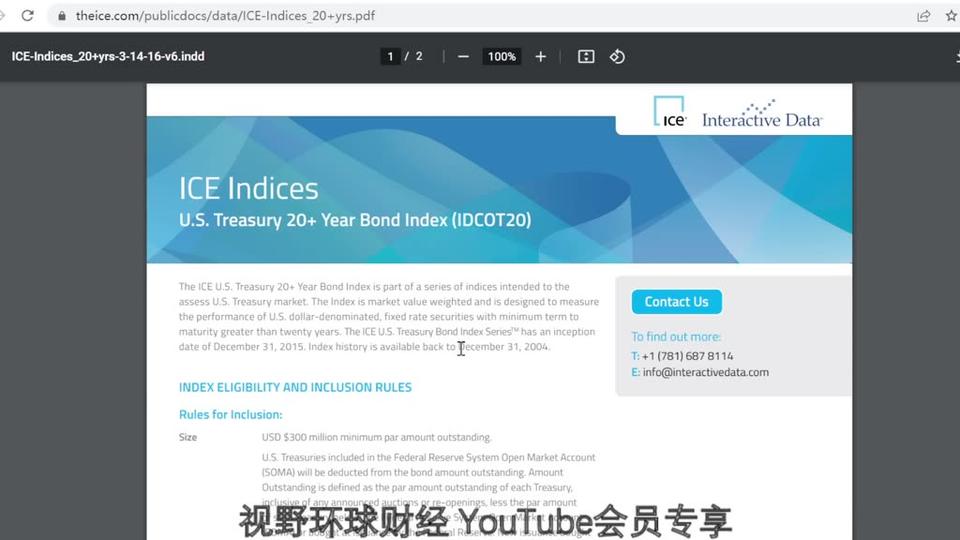Click the ICE Indices title text

click(249, 189)
